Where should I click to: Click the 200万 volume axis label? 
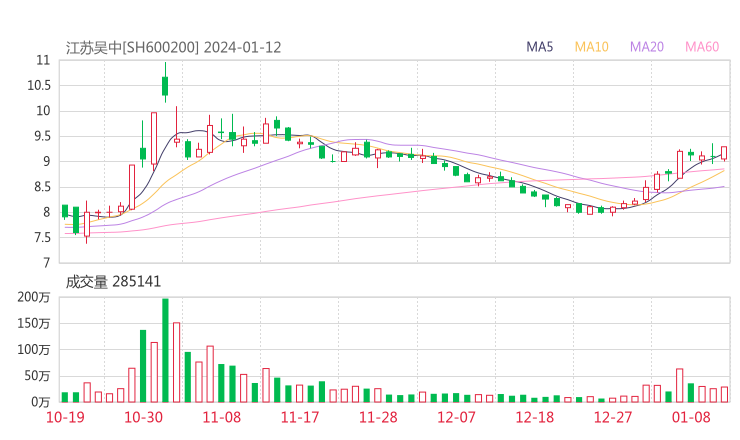(34, 297)
